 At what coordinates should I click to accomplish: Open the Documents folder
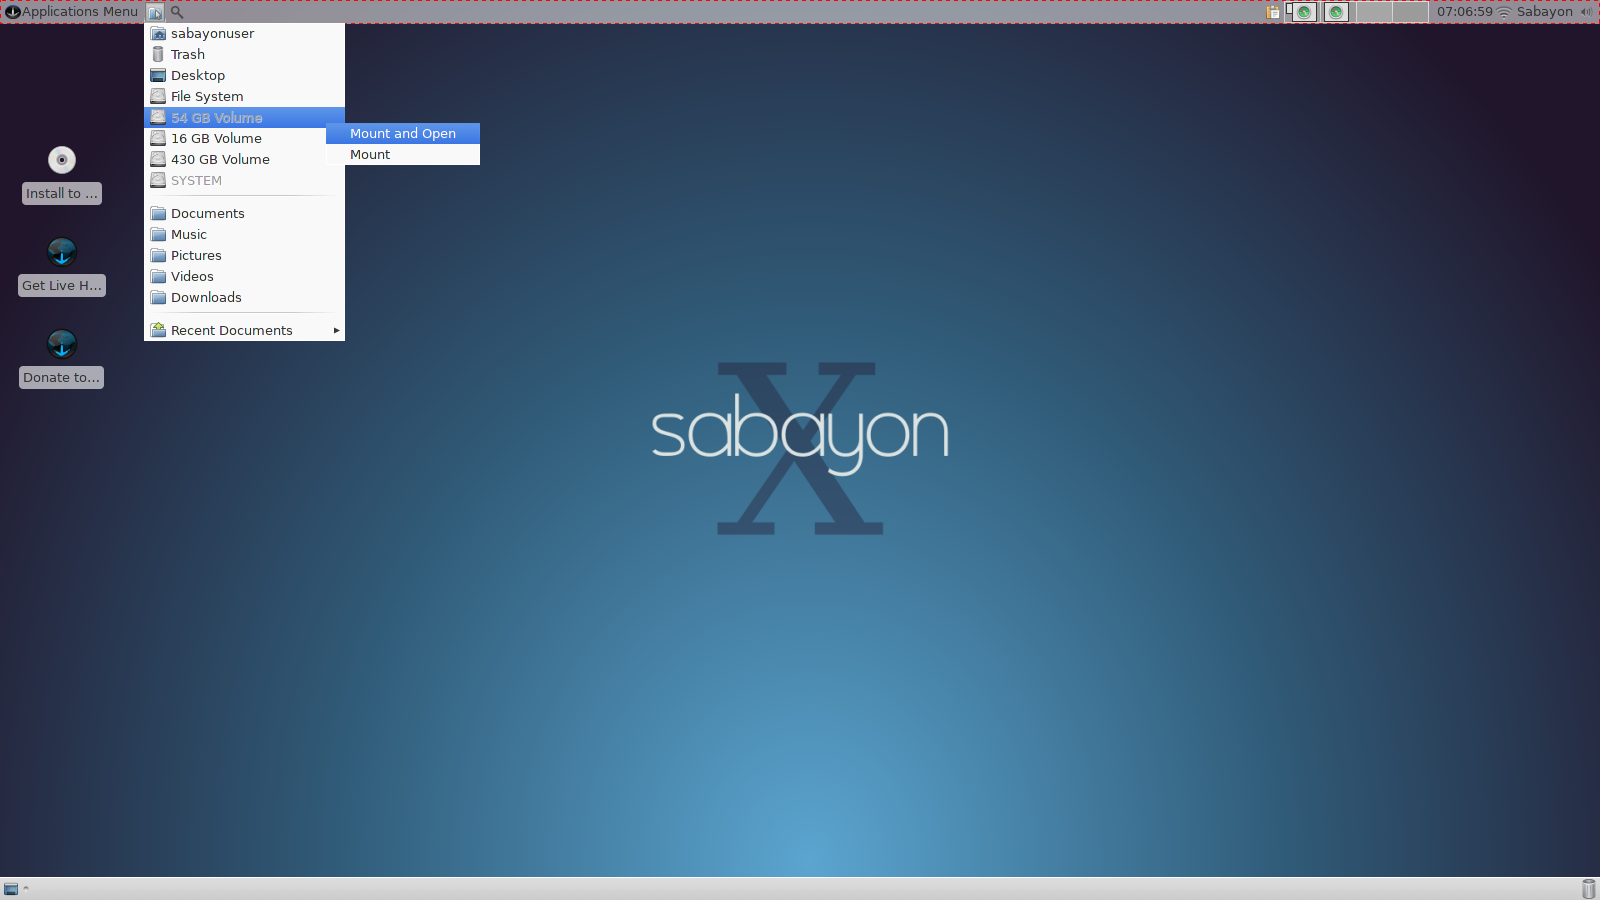(x=244, y=213)
